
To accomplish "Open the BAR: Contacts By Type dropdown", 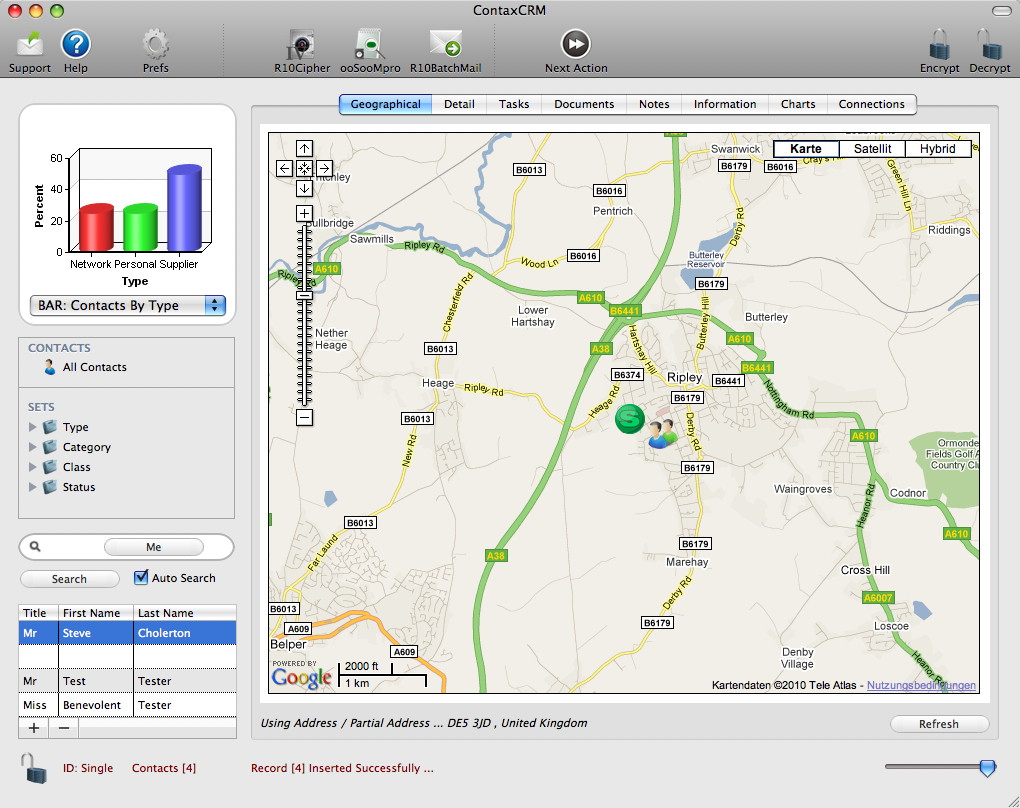I will click(128, 305).
